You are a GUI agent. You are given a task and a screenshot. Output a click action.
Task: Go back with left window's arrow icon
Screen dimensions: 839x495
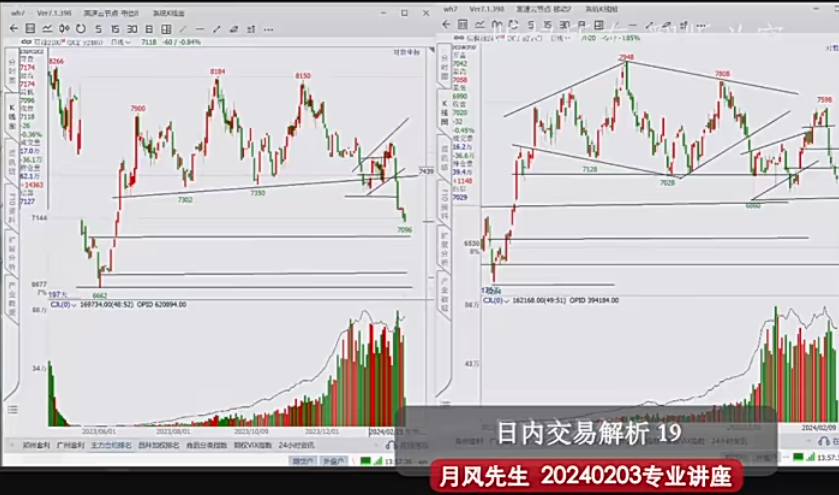click(x=14, y=29)
